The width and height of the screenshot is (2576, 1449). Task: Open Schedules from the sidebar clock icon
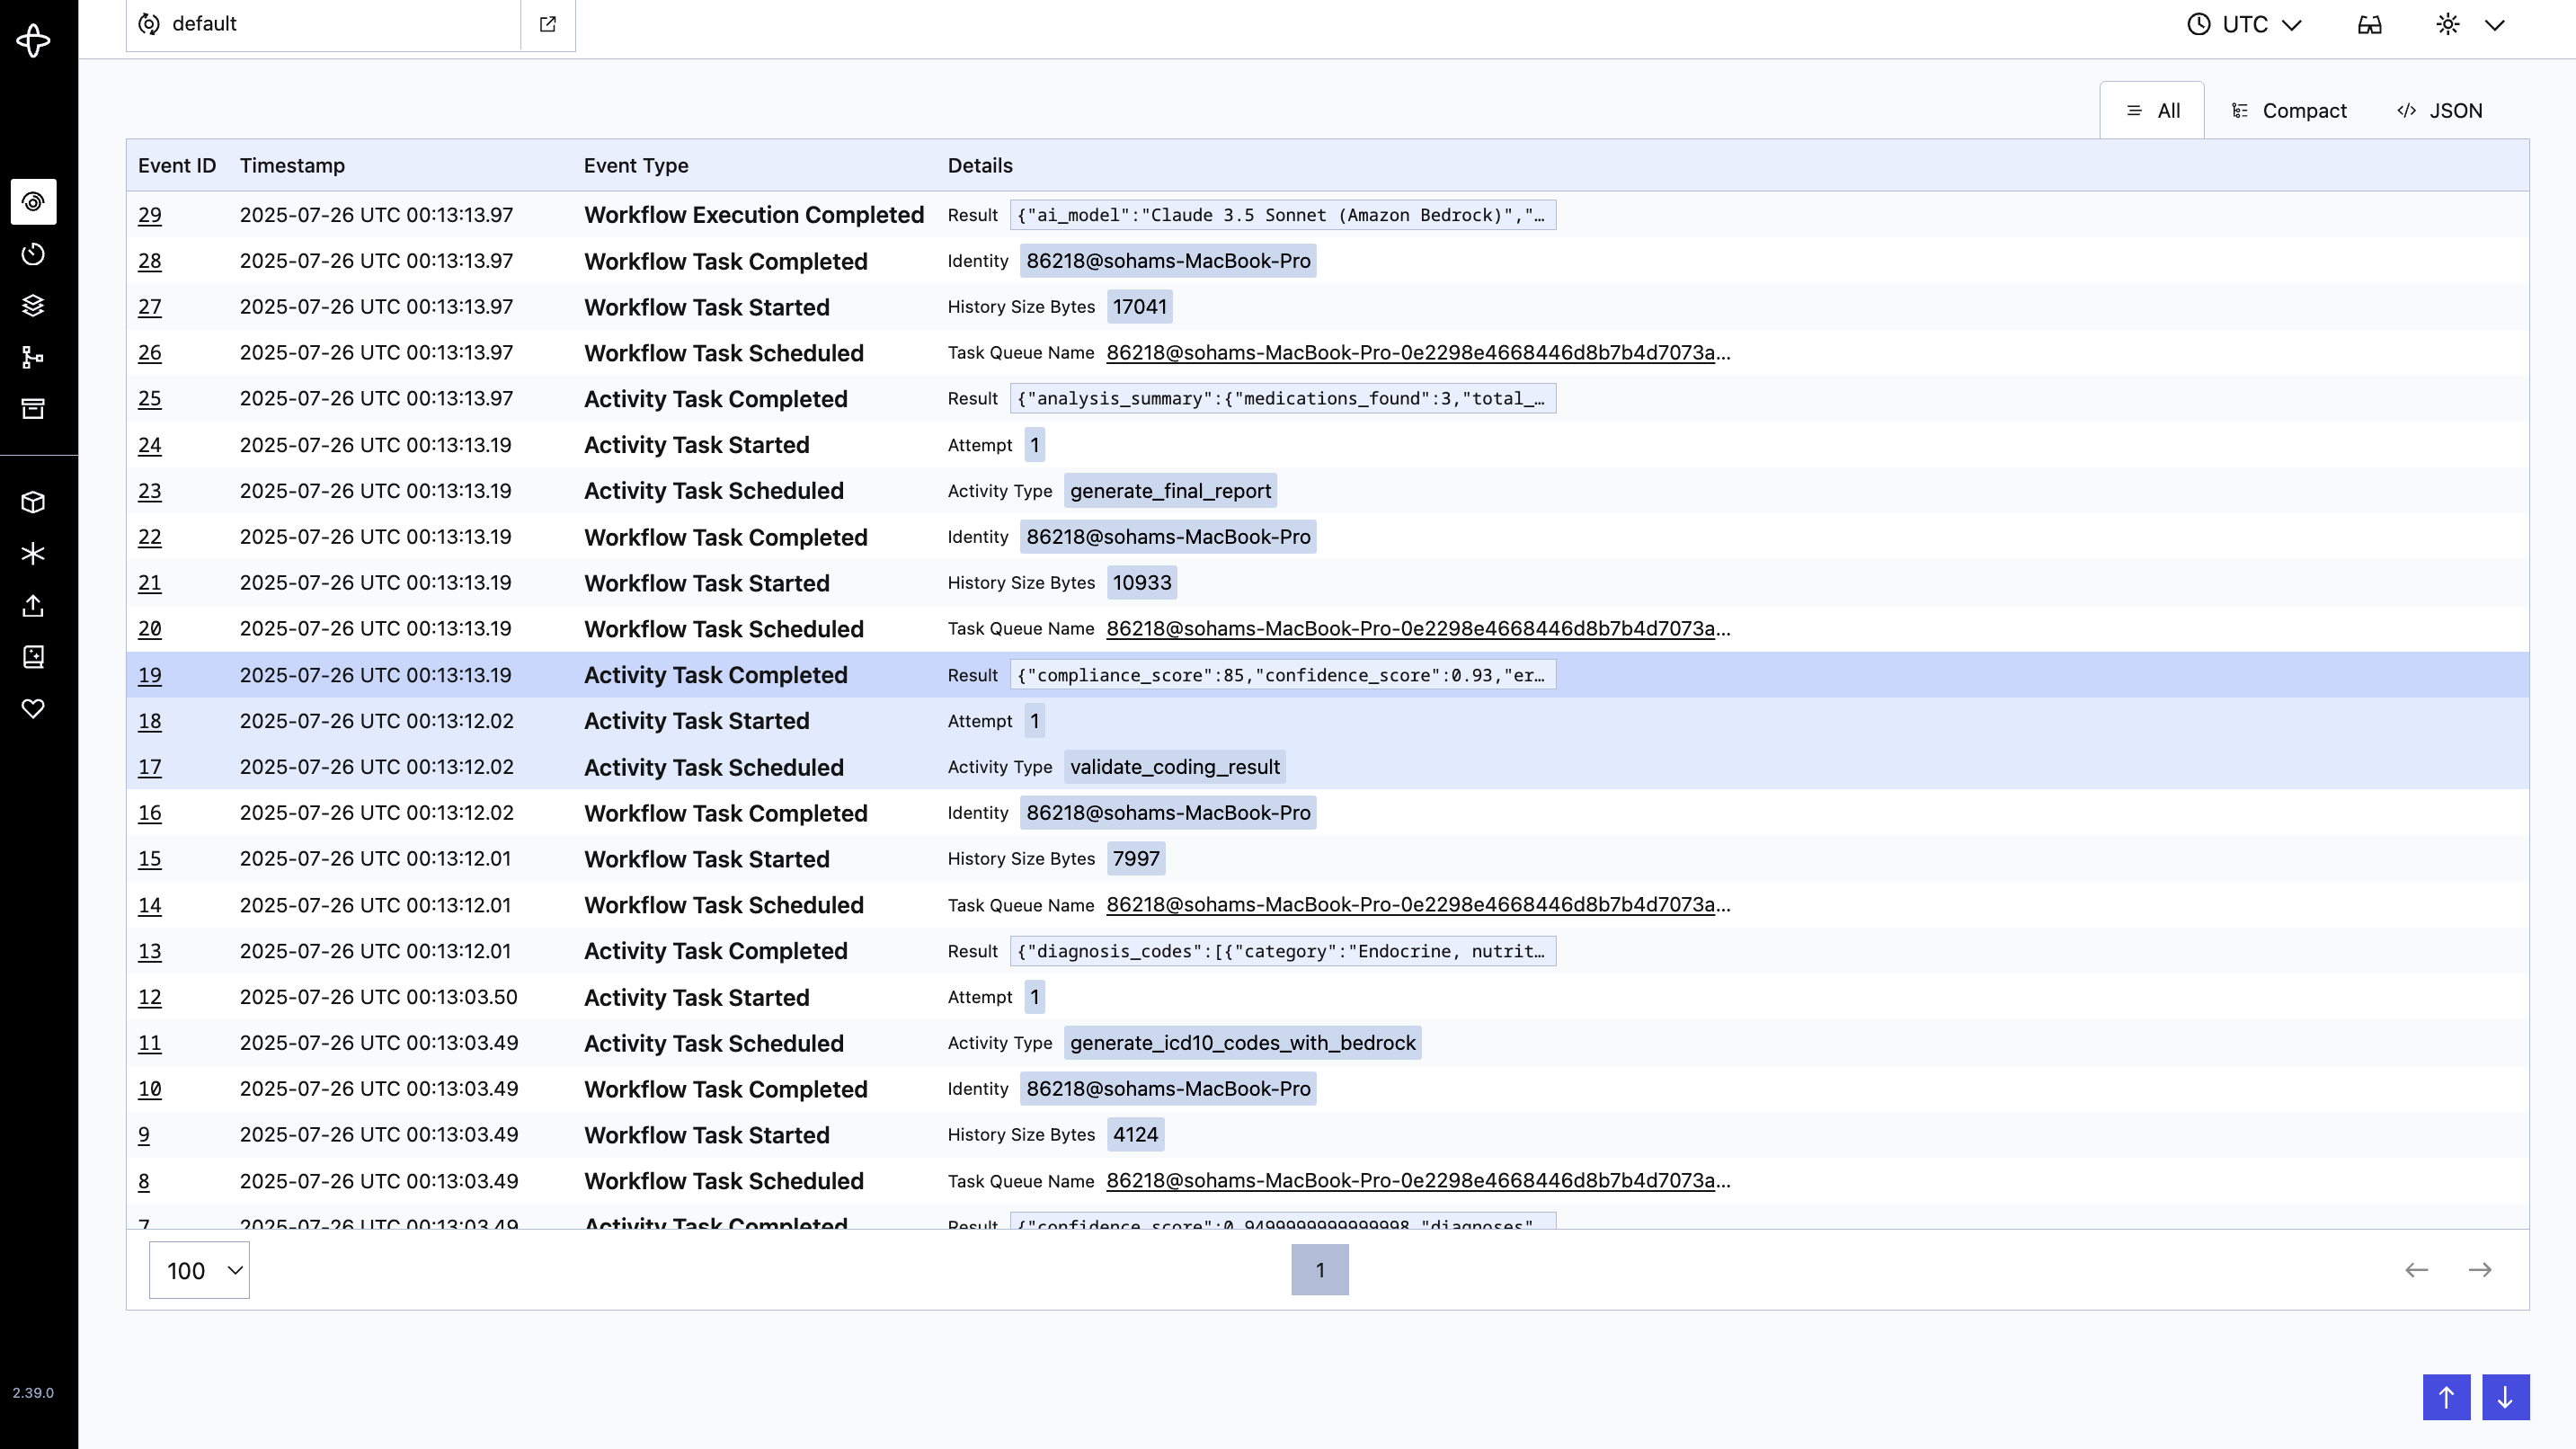(x=33, y=254)
